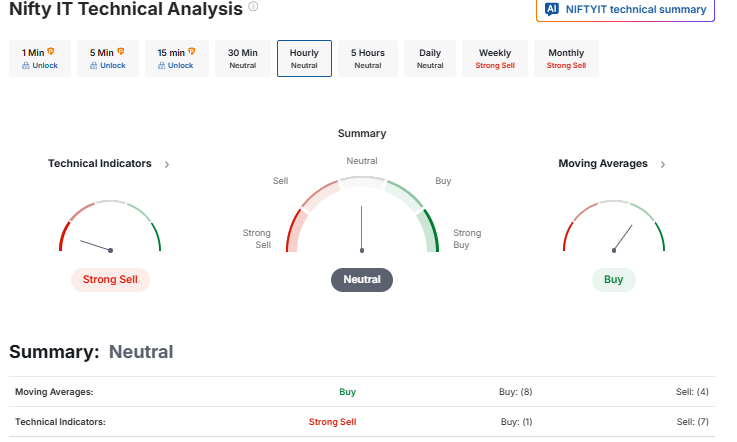Click the Buy badge under Moving Averages gauge

click(613, 280)
